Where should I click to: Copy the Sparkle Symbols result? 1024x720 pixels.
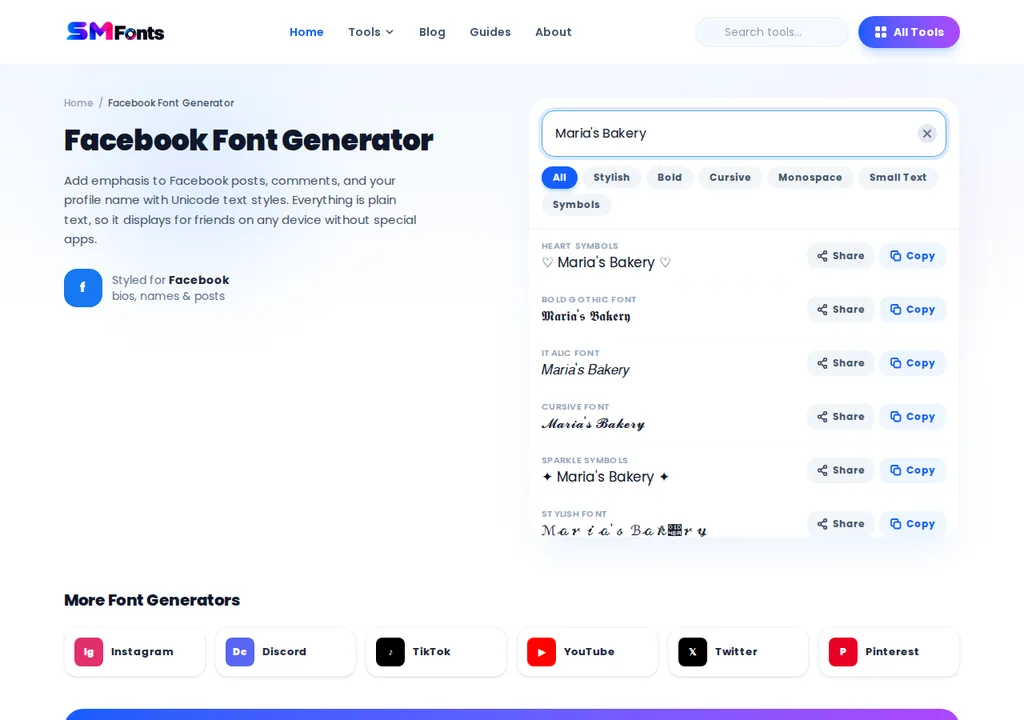click(x=912, y=470)
